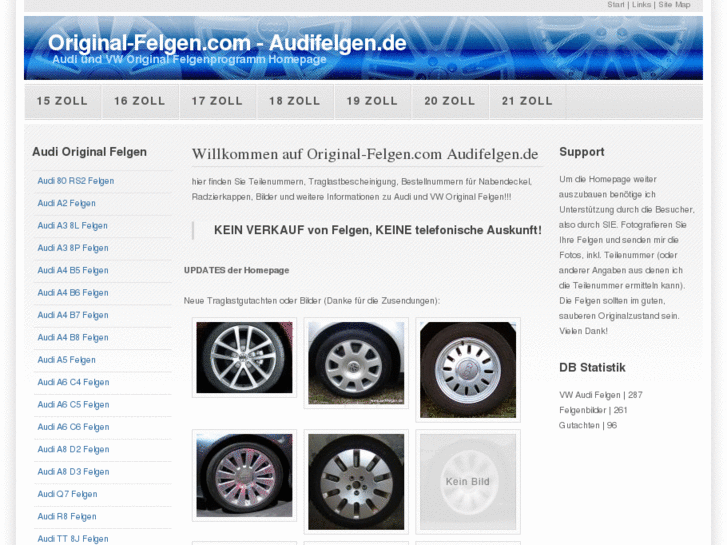View the VW hubcap wheel thumbnail

click(x=356, y=363)
